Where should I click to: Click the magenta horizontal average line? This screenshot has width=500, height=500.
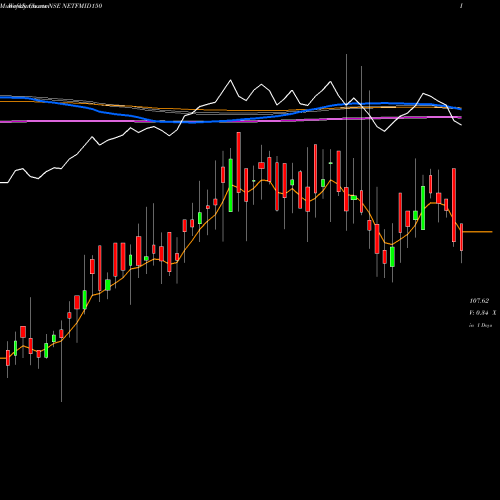tap(231, 120)
